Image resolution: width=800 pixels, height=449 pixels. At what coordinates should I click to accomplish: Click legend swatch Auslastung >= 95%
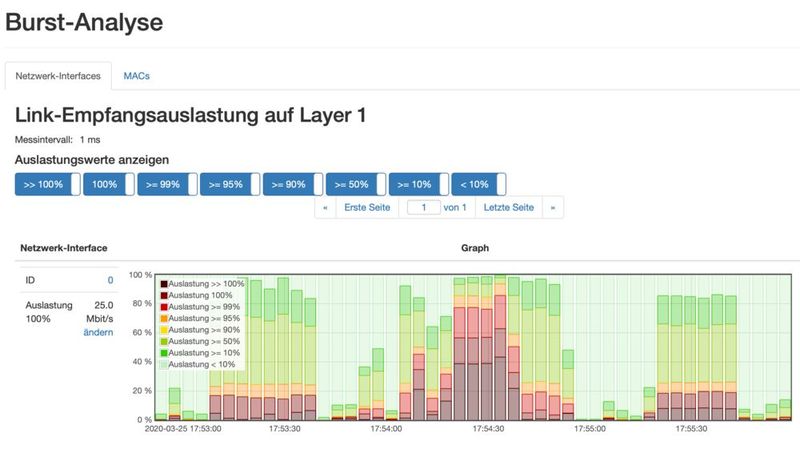pyautogui.click(x=164, y=318)
